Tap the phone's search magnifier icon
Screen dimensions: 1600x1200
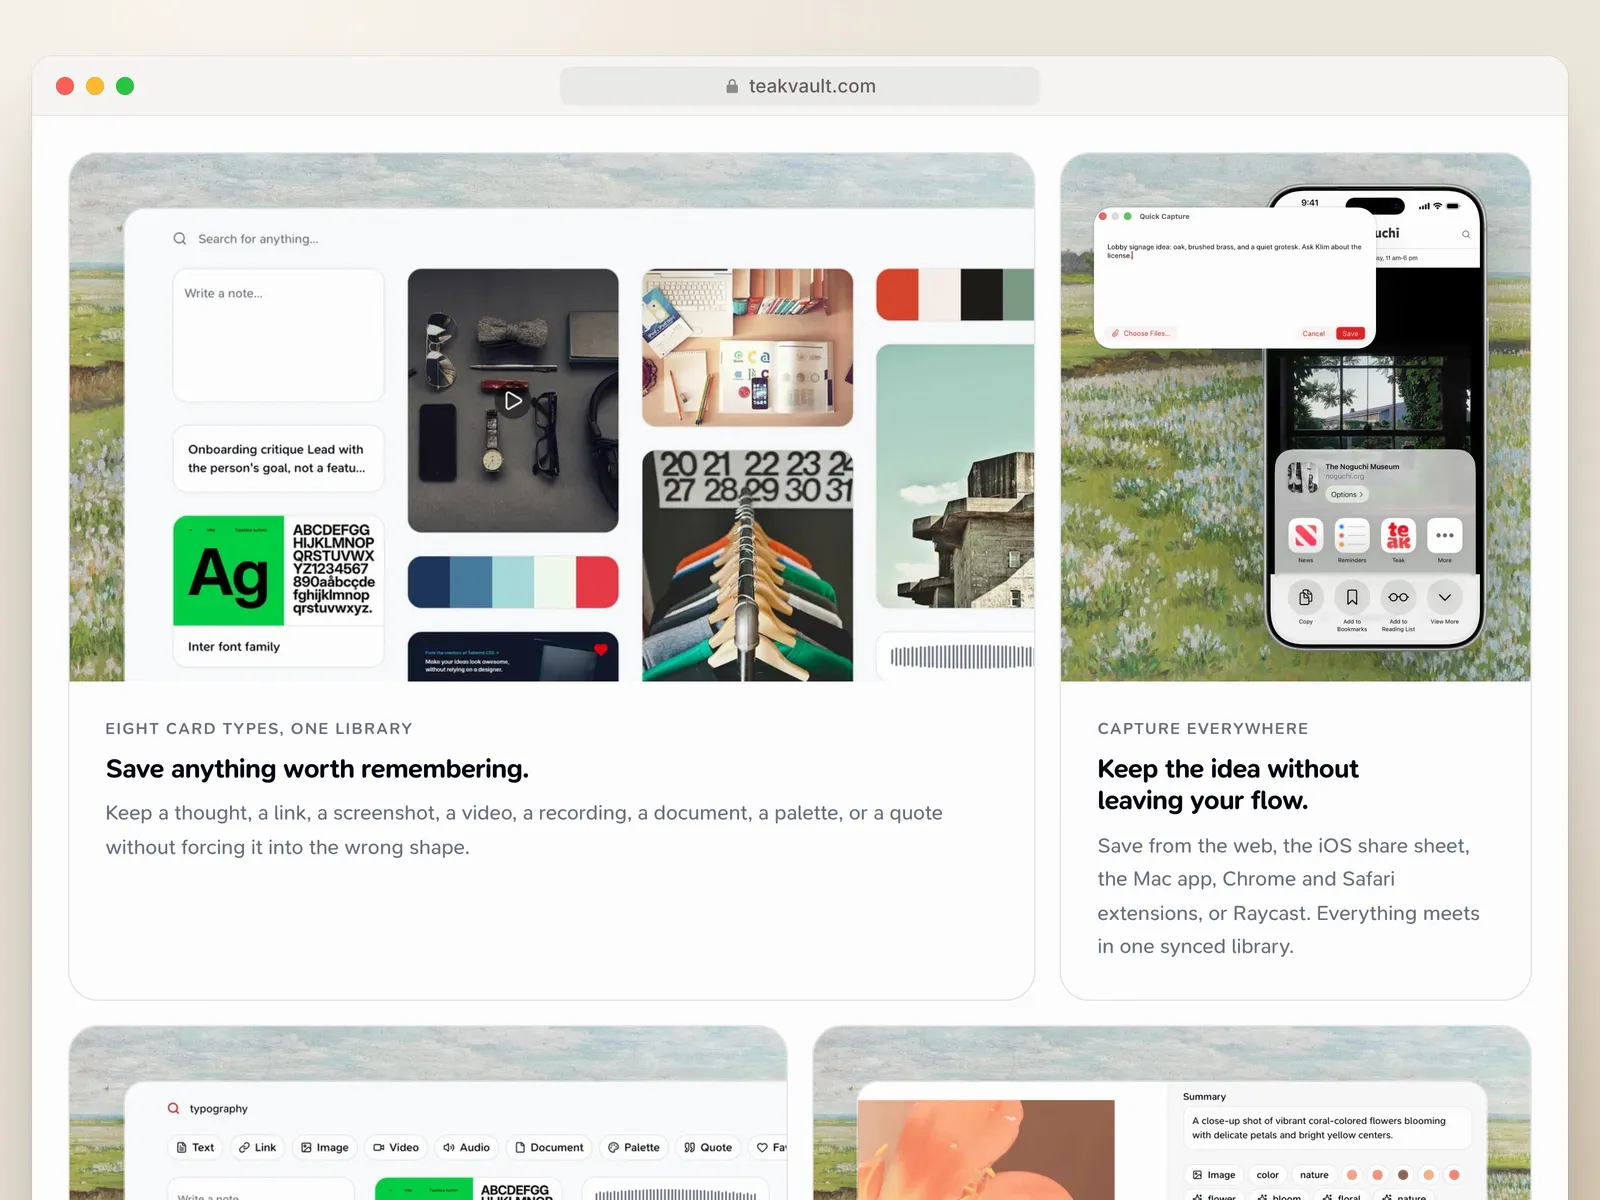(x=1466, y=234)
